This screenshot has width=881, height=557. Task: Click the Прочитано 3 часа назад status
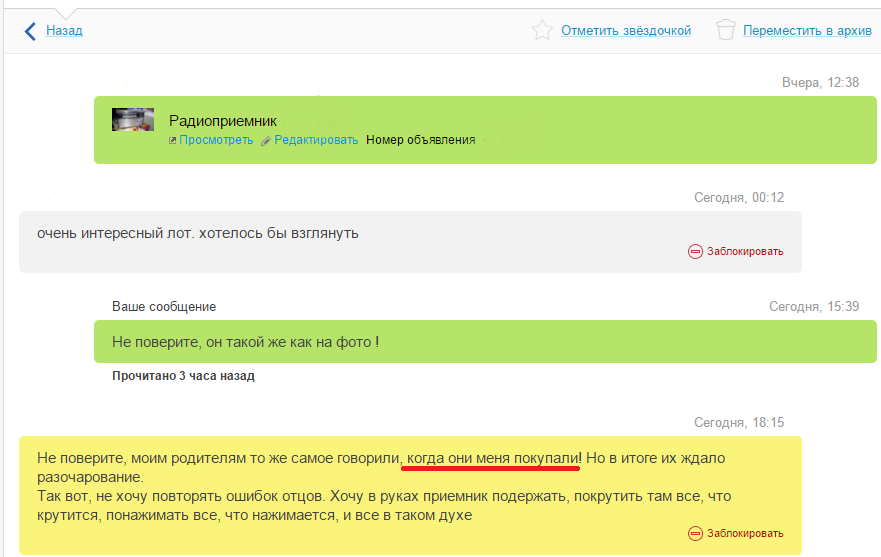(183, 376)
